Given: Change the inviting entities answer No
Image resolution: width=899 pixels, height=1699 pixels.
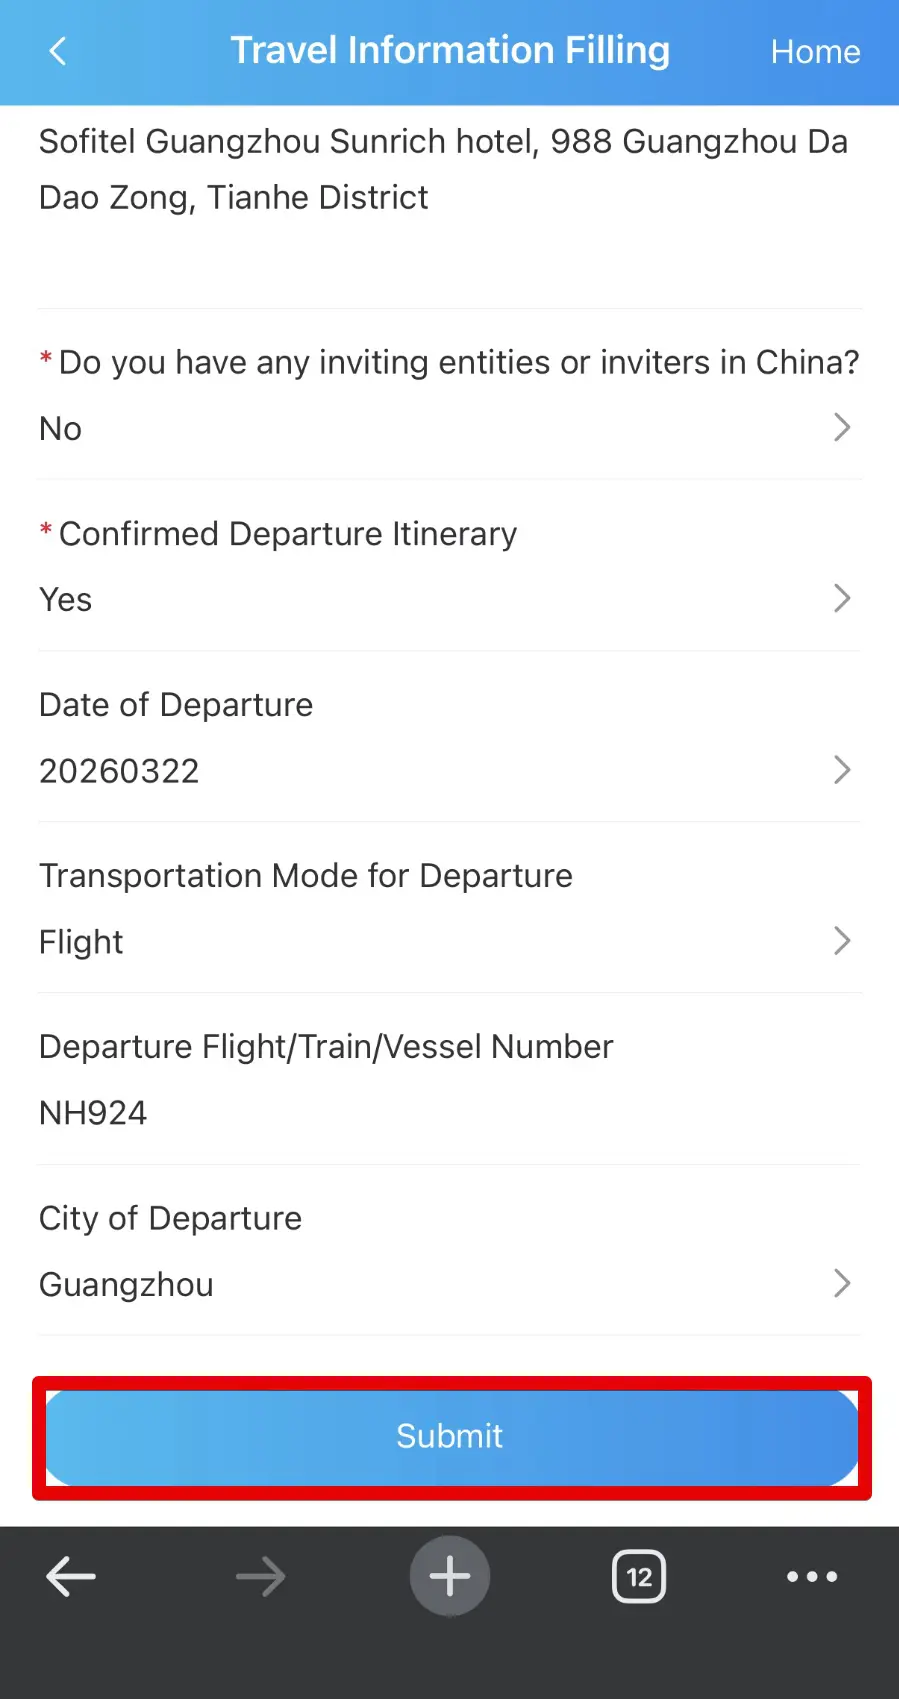Looking at the screenshot, I should (x=61, y=429).
